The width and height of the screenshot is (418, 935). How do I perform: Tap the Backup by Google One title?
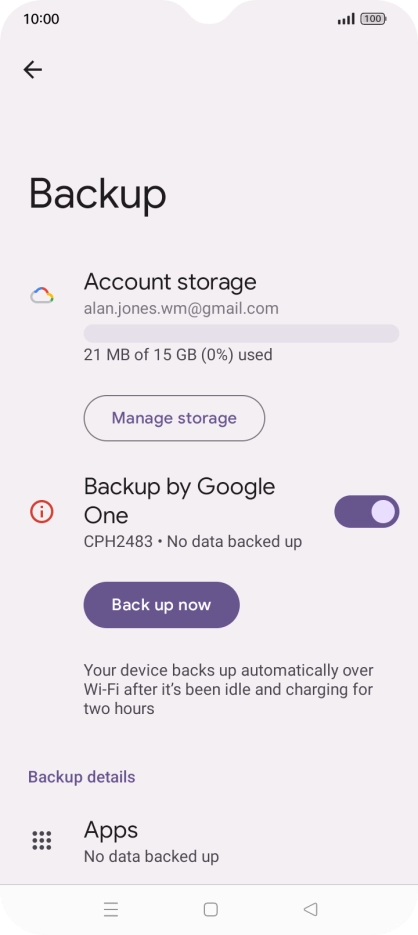[179, 501]
